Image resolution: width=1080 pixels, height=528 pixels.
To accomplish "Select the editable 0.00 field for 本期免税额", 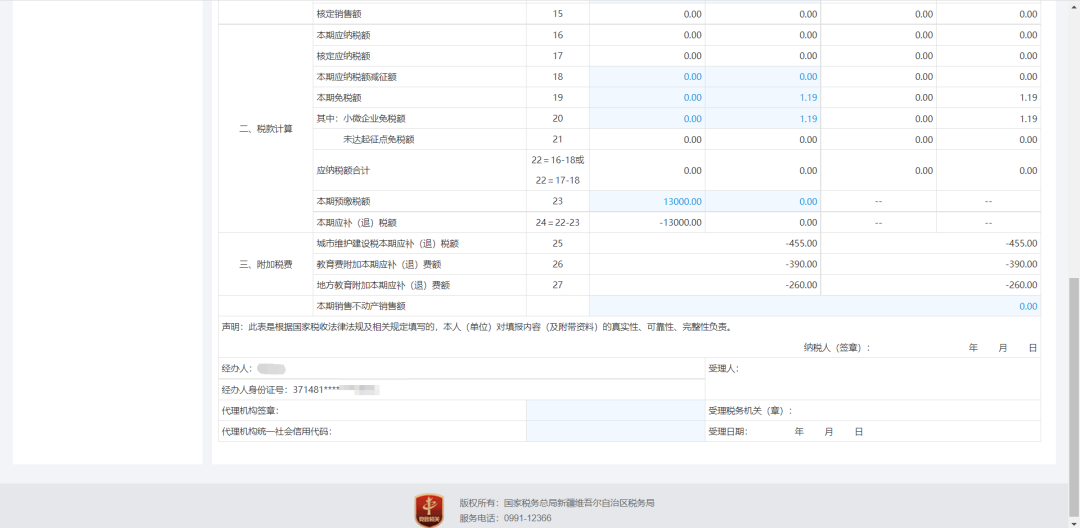I will [647, 98].
